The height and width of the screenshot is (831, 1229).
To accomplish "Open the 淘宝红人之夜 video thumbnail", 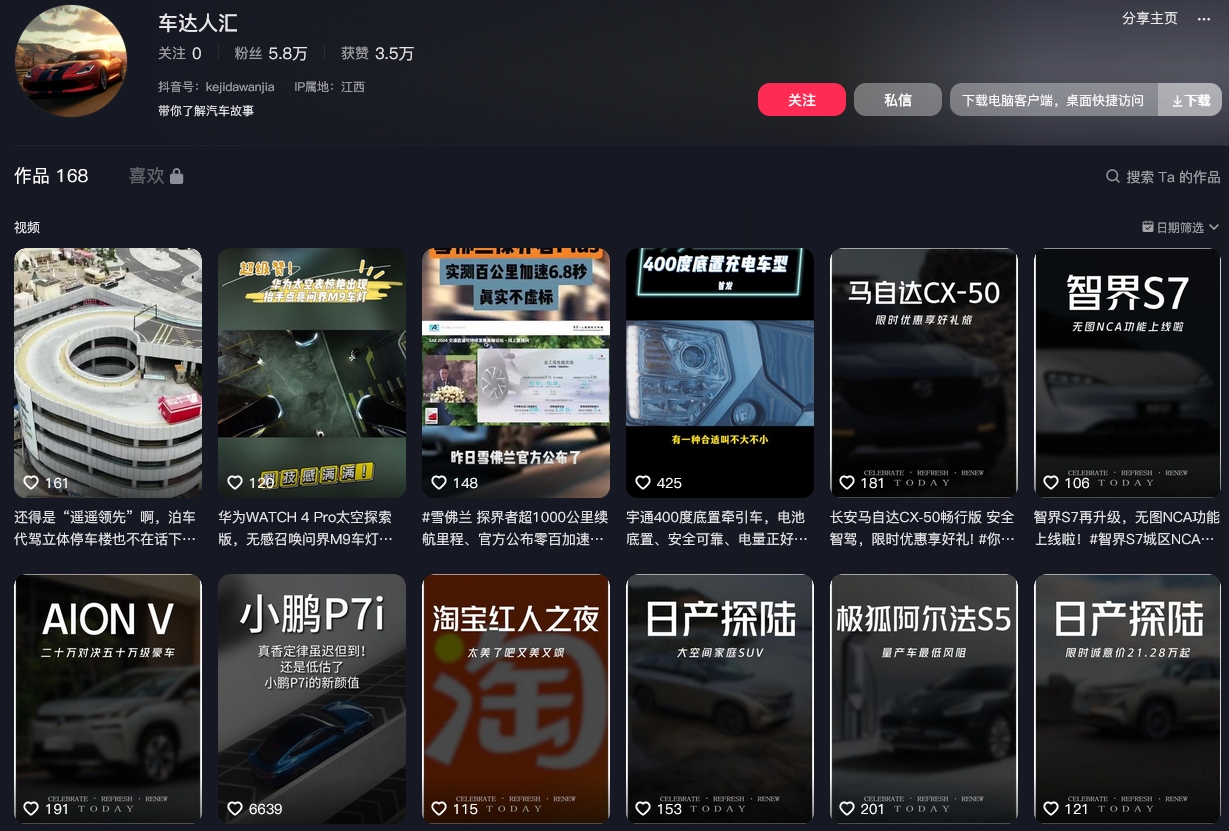I will 516,699.
